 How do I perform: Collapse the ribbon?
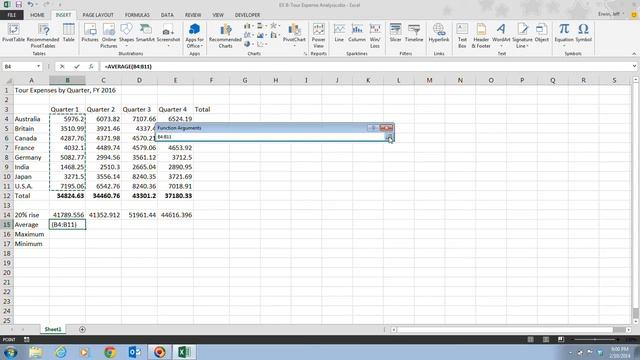coord(634,53)
